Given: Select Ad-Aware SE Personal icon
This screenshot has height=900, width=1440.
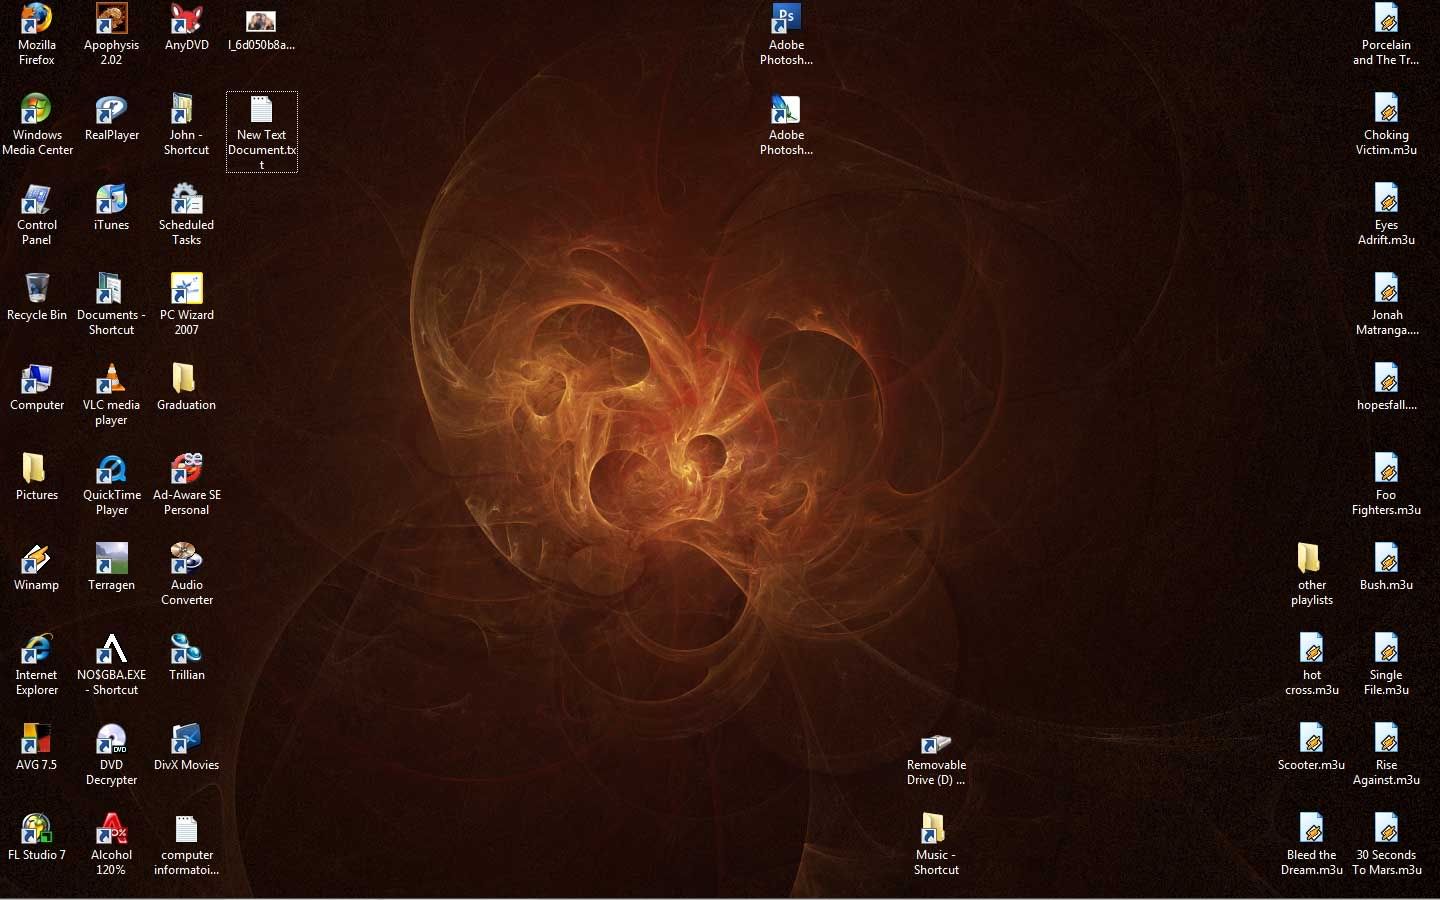Looking at the screenshot, I should tap(186, 469).
